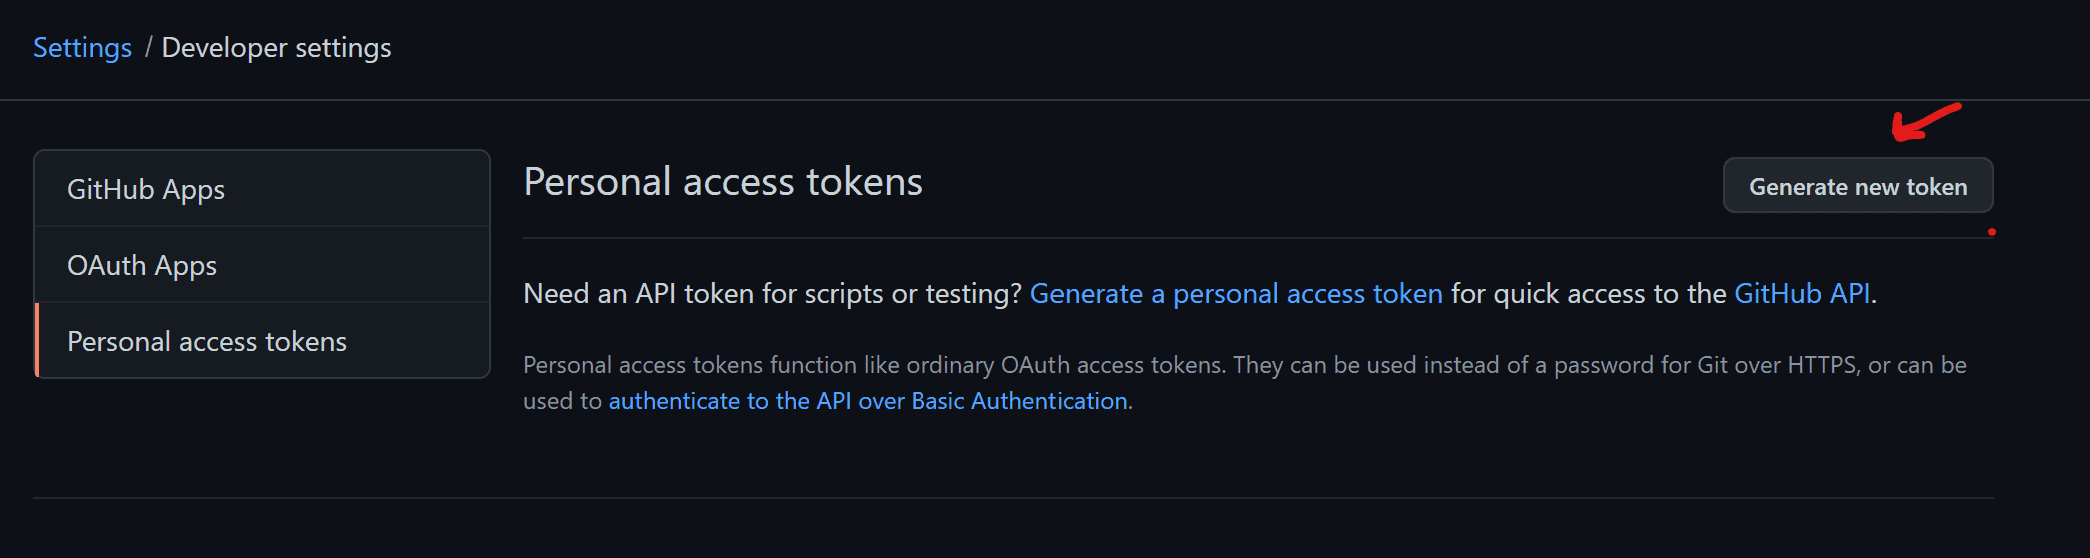Click the orange active indicator bar in sidebar
The width and height of the screenshot is (2090, 558).
[37, 340]
